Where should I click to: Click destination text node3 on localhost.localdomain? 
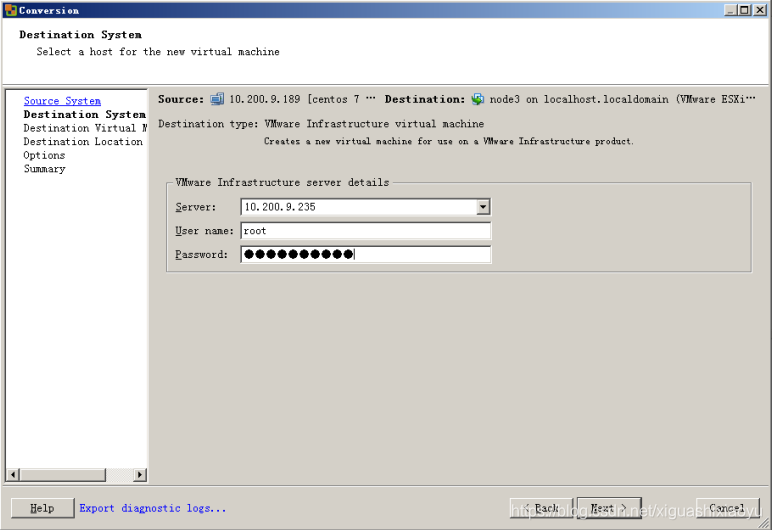[x=579, y=99]
